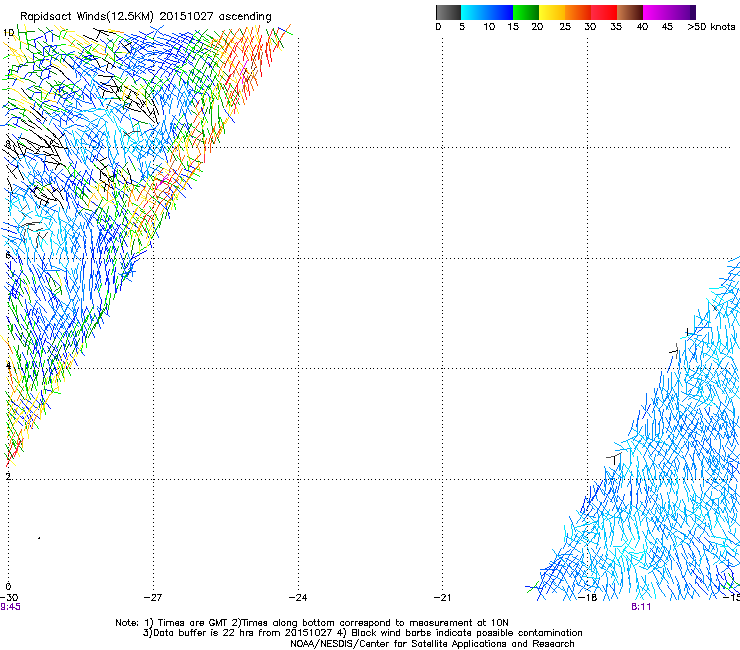Click the "10" latitude label on the left axis
740x650 pixels.
[8, 33]
